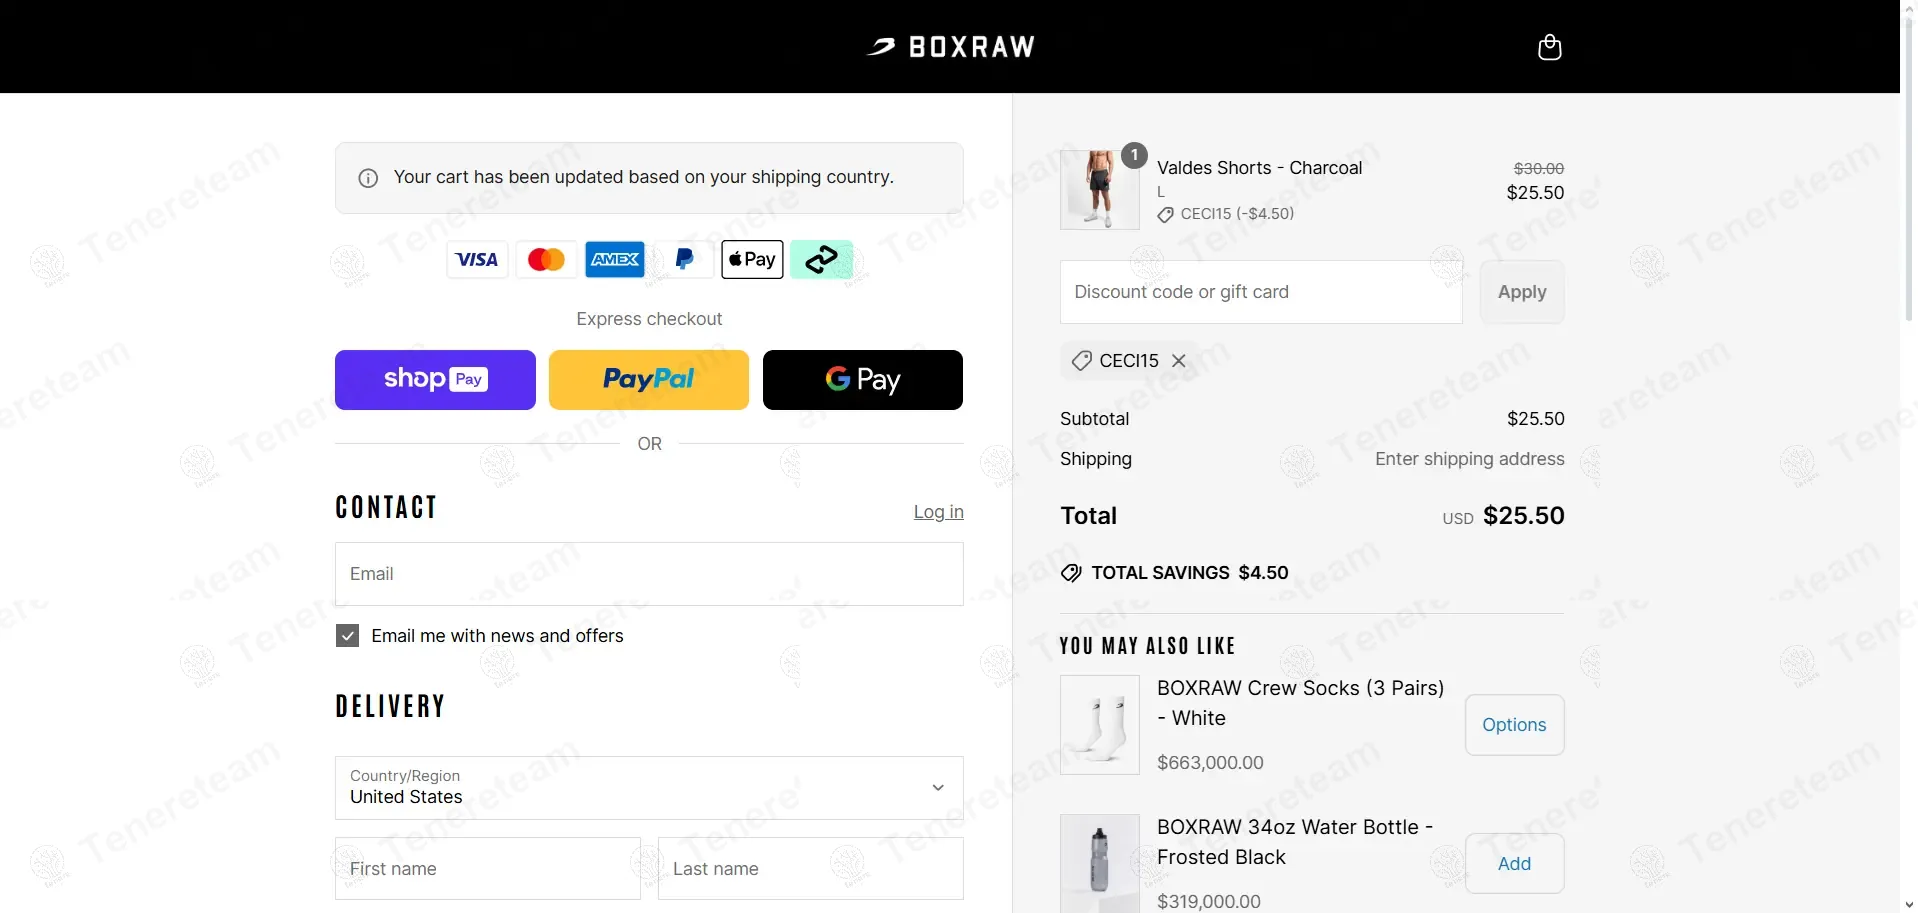Click the AMEX payment icon

point(614,259)
